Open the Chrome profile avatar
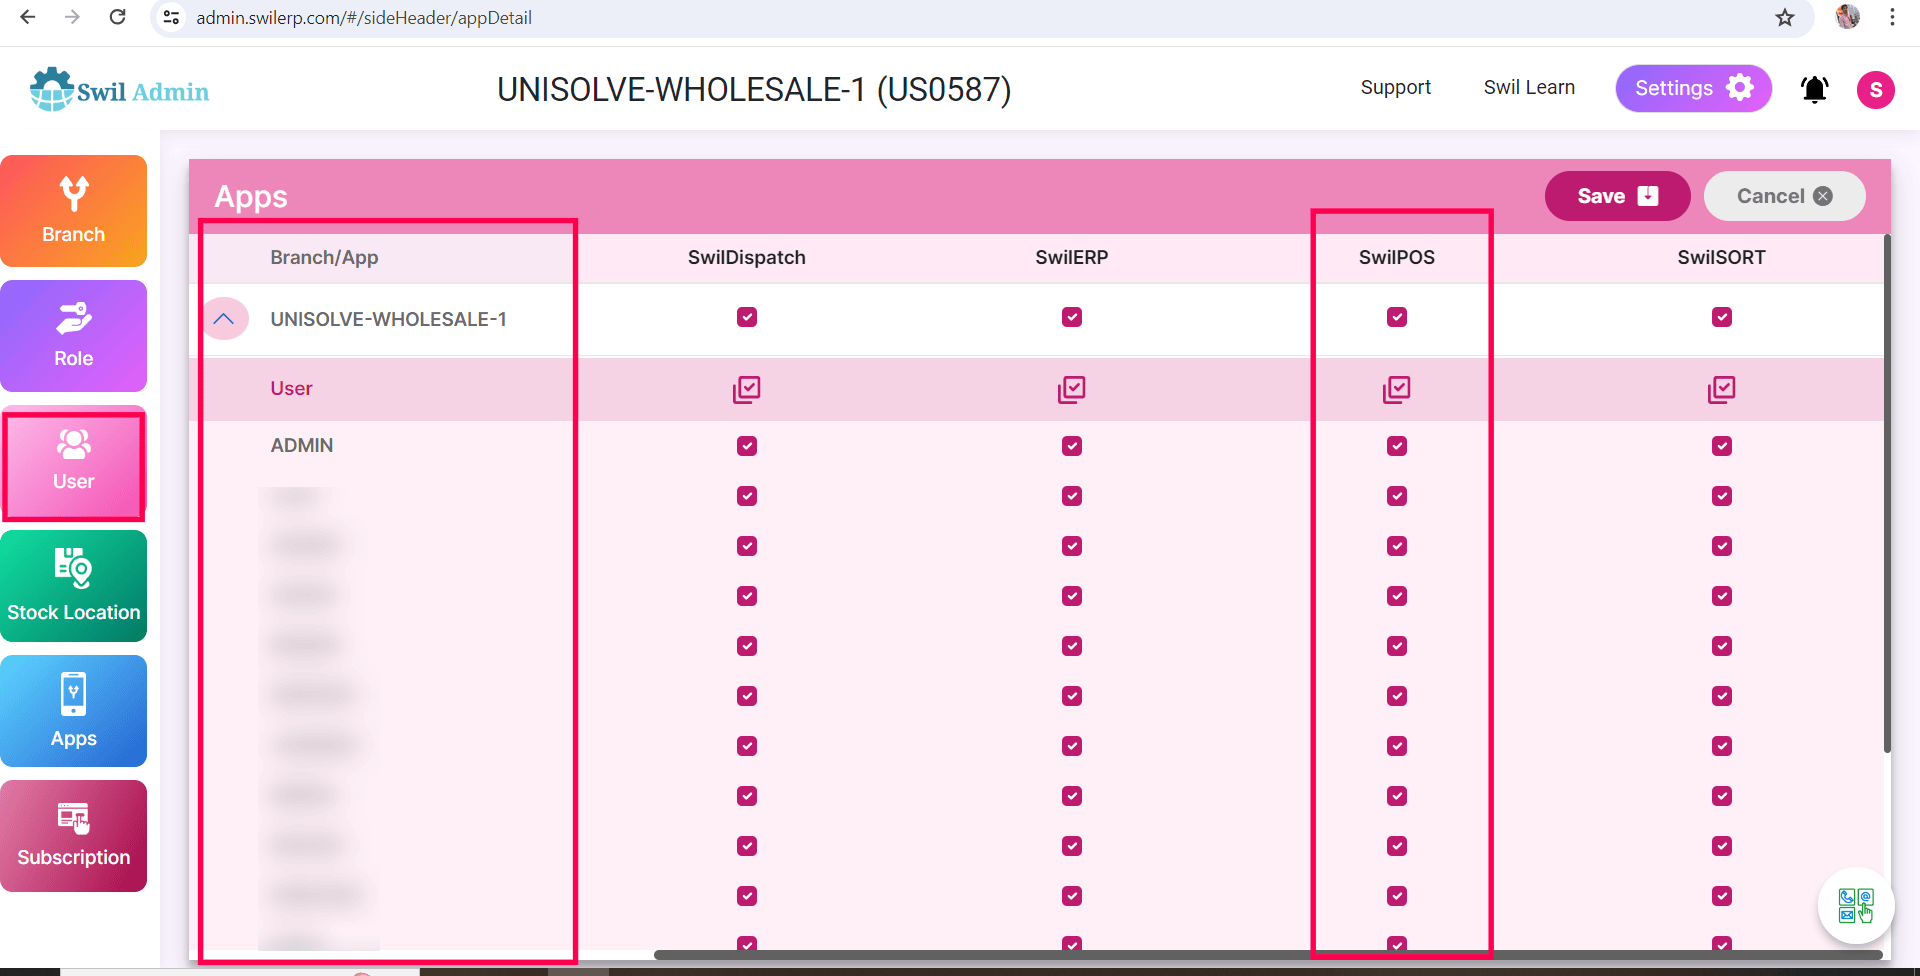The height and width of the screenshot is (976, 1920). tap(1848, 17)
